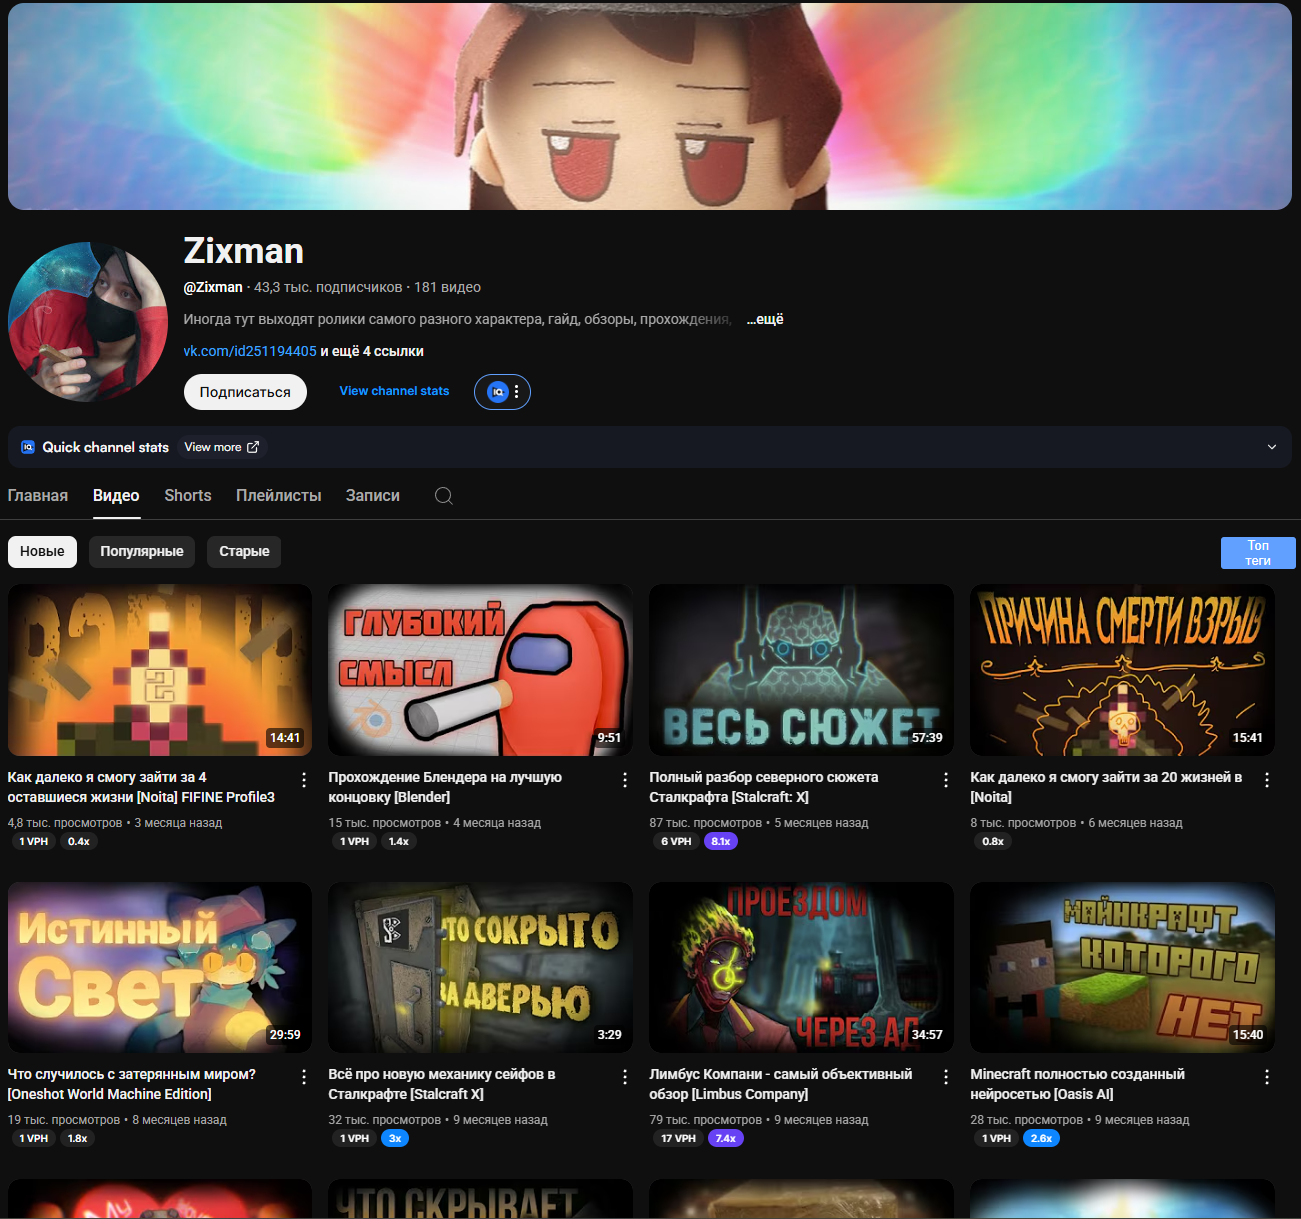The image size is (1301, 1219).
Task: Click the 8.1x badge on the Stalcraft plot video
Action: (x=721, y=842)
